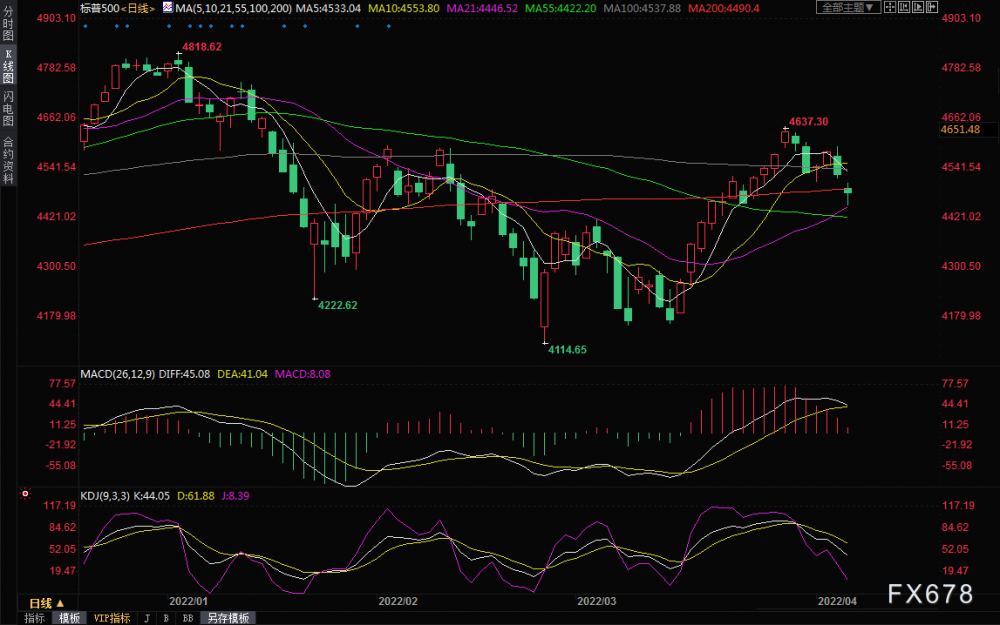Open the 合约资料 side tab
1000x625 pixels.
coord(8,159)
